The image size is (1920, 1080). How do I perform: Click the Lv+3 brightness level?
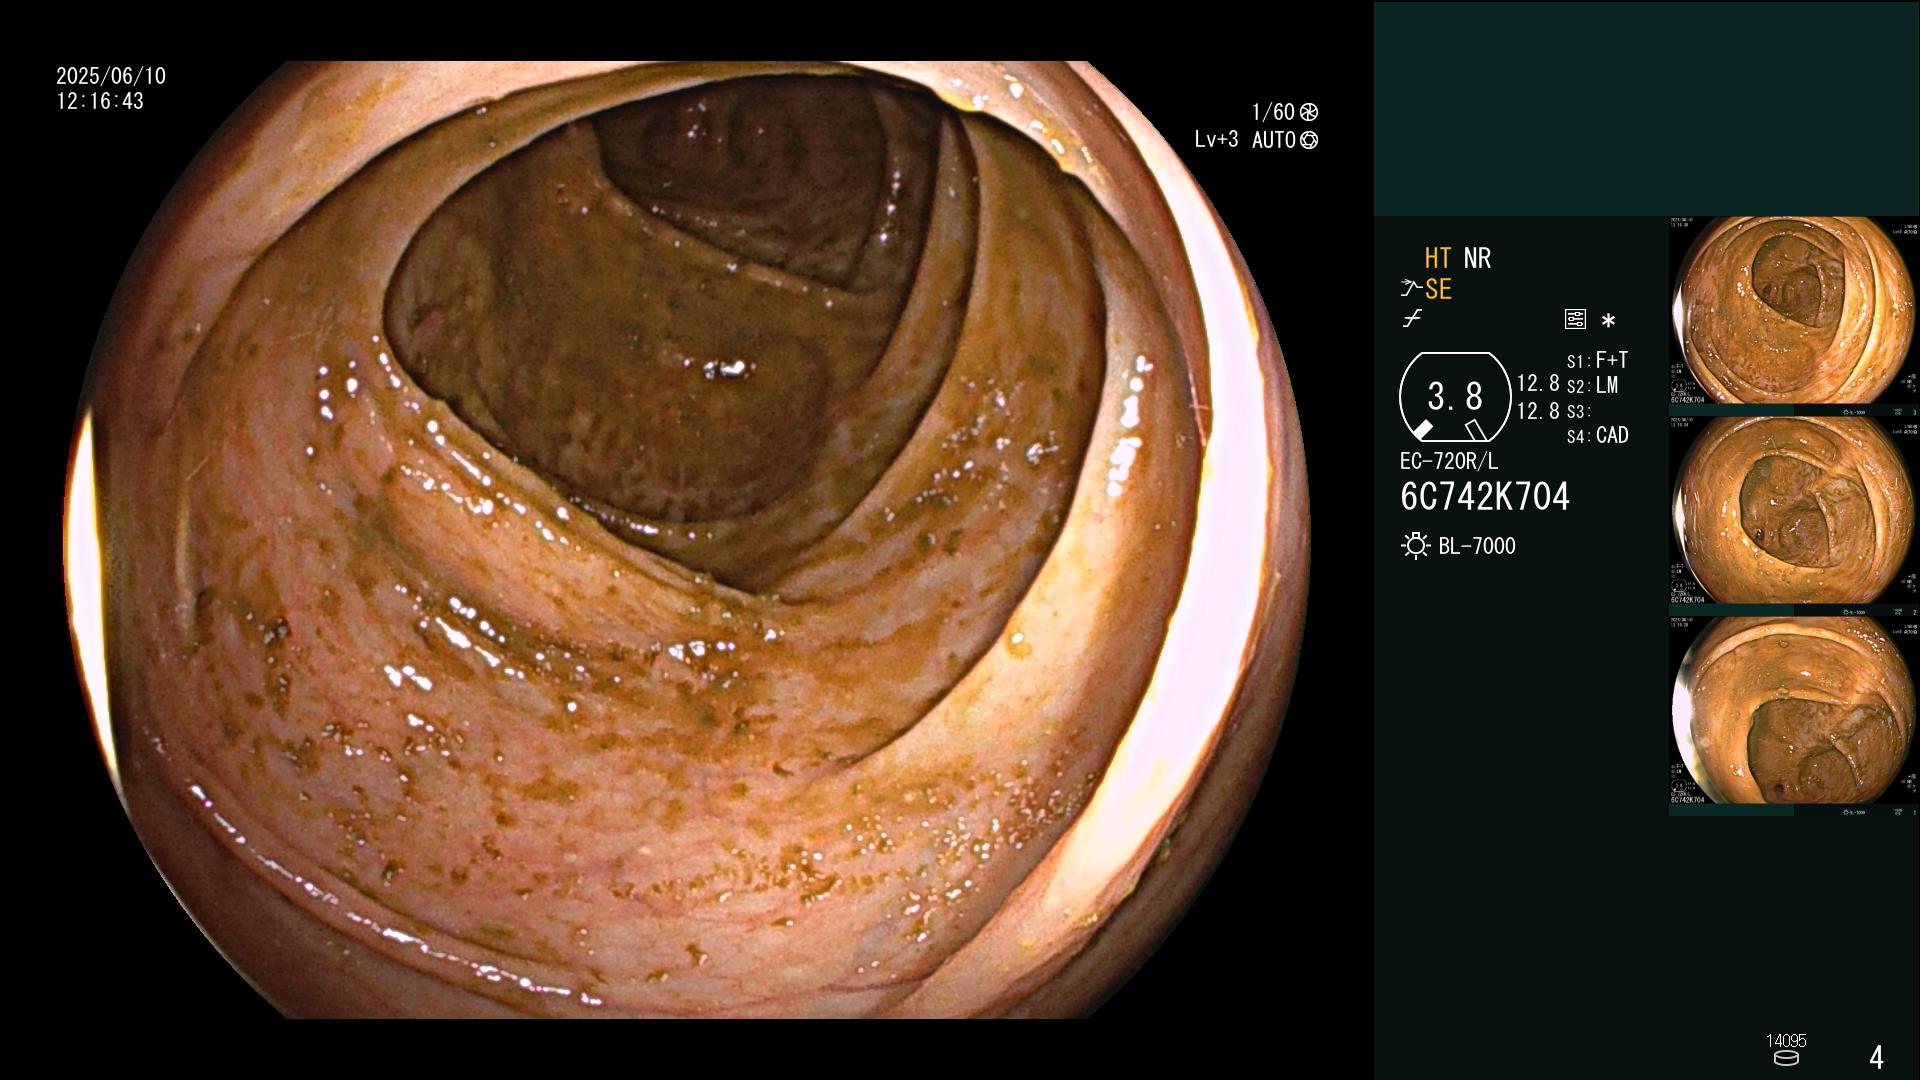tap(1216, 140)
